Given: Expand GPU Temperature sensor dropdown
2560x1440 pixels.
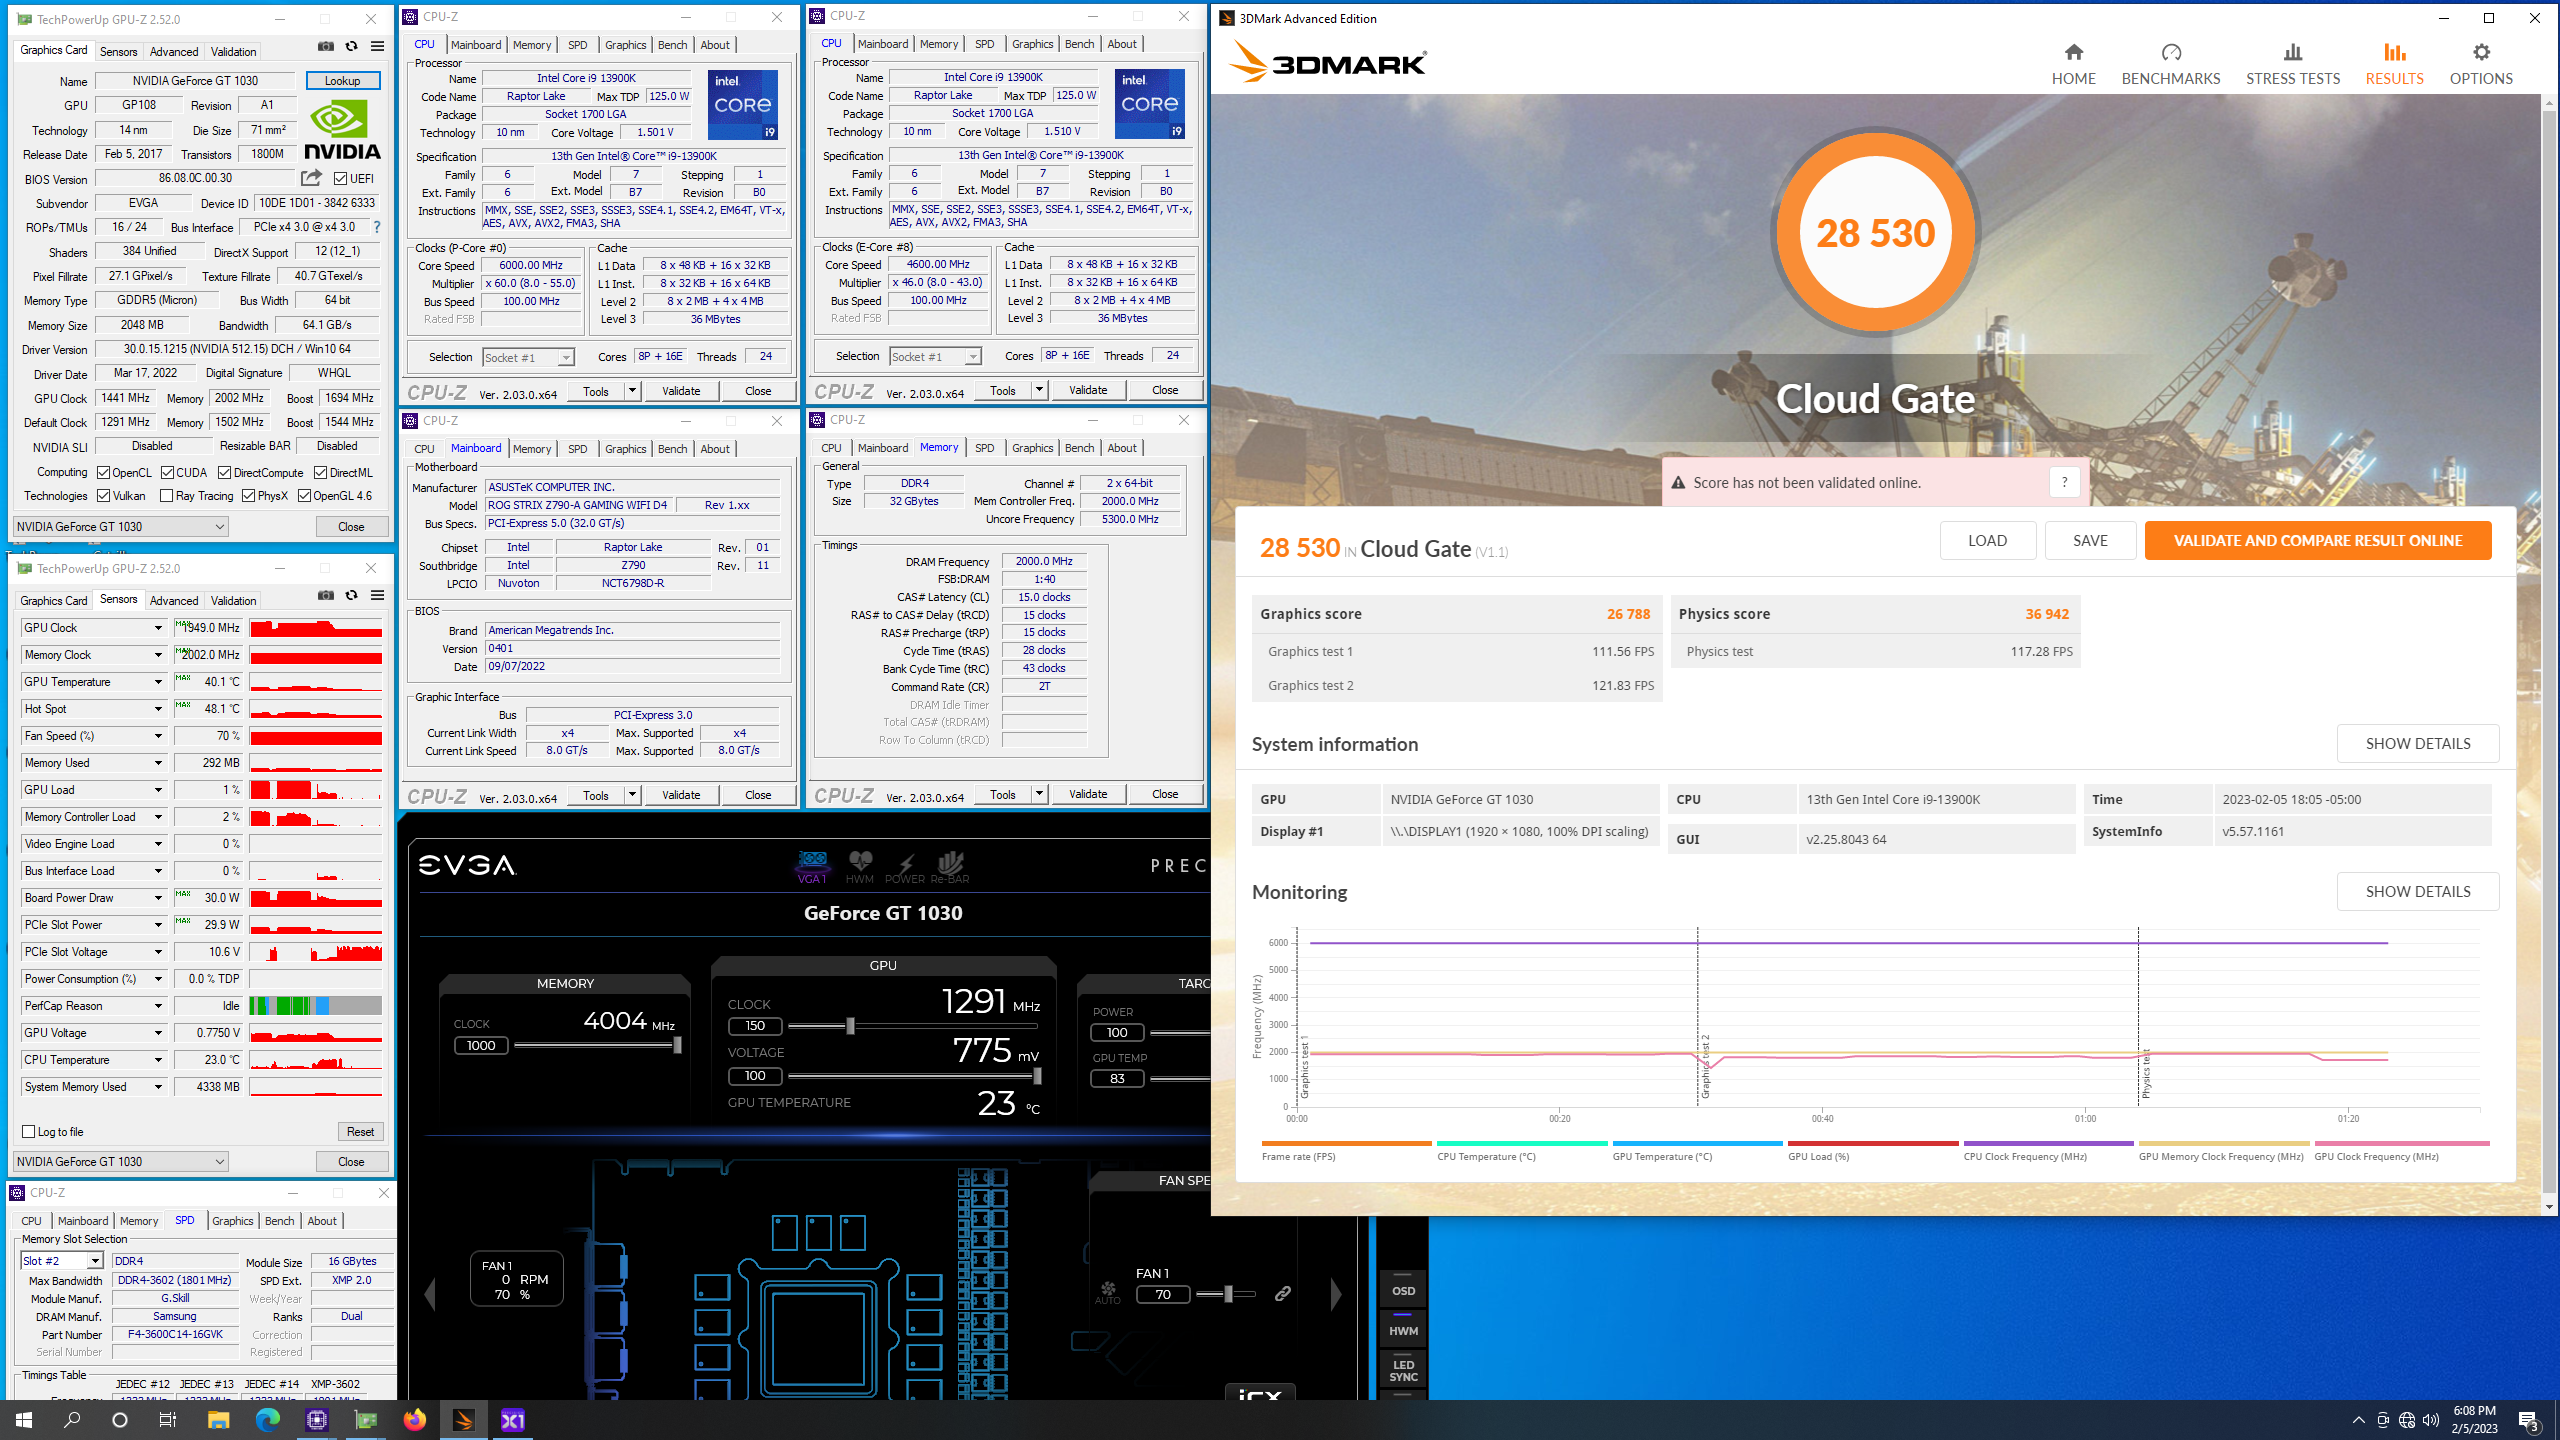Looking at the screenshot, I should tap(158, 682).
